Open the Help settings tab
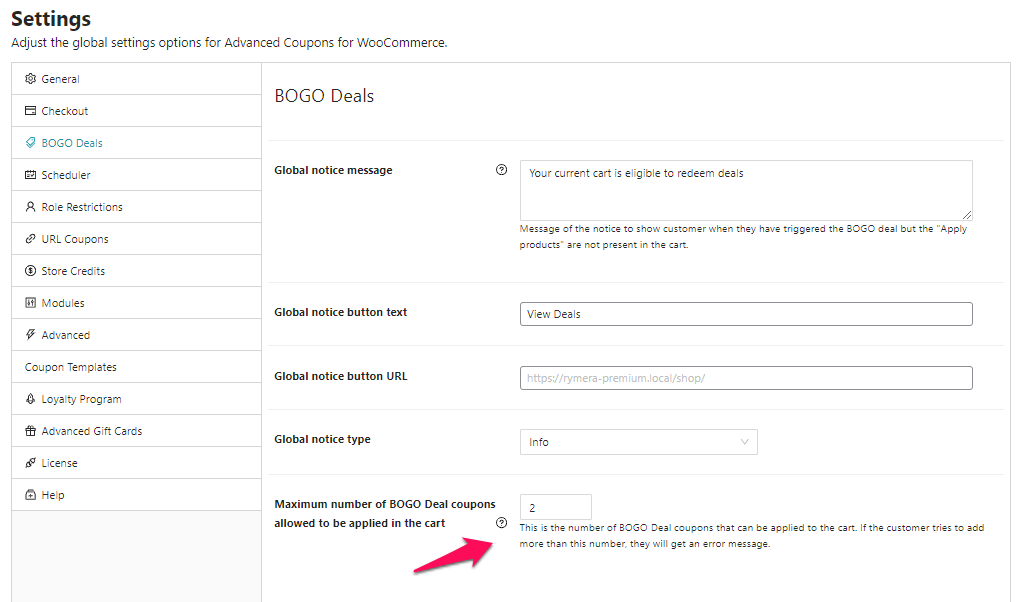This screenshot has width=1033, height=602. pyautogui.click(x=53, y=495)
